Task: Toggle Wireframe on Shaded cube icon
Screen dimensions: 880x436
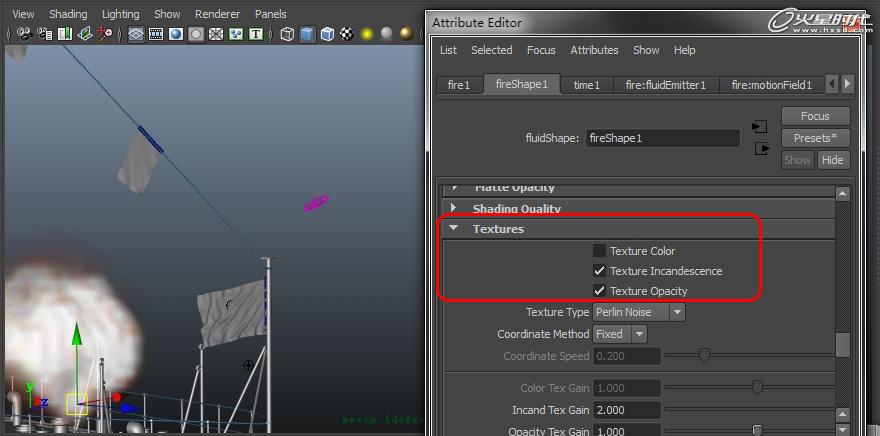Action: coord(327,35)
